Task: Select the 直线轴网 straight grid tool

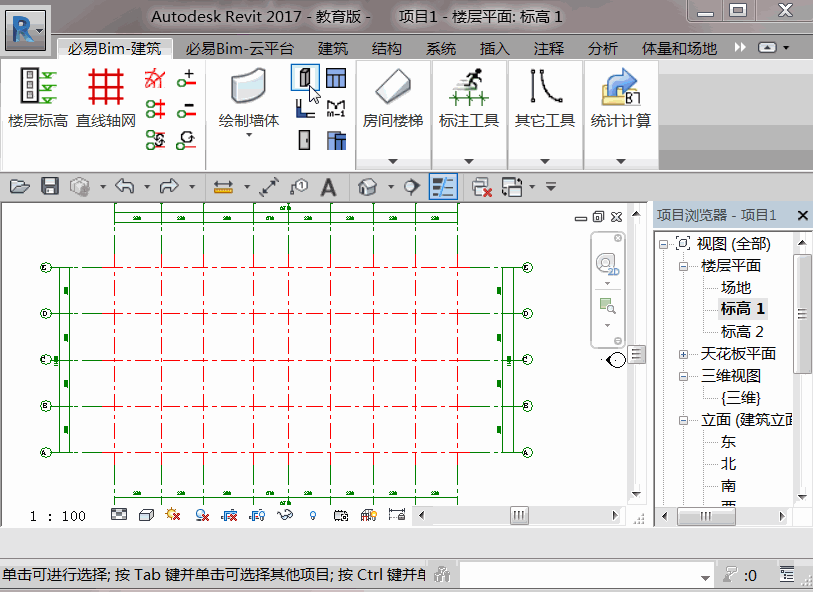Action: coord(106,97)
